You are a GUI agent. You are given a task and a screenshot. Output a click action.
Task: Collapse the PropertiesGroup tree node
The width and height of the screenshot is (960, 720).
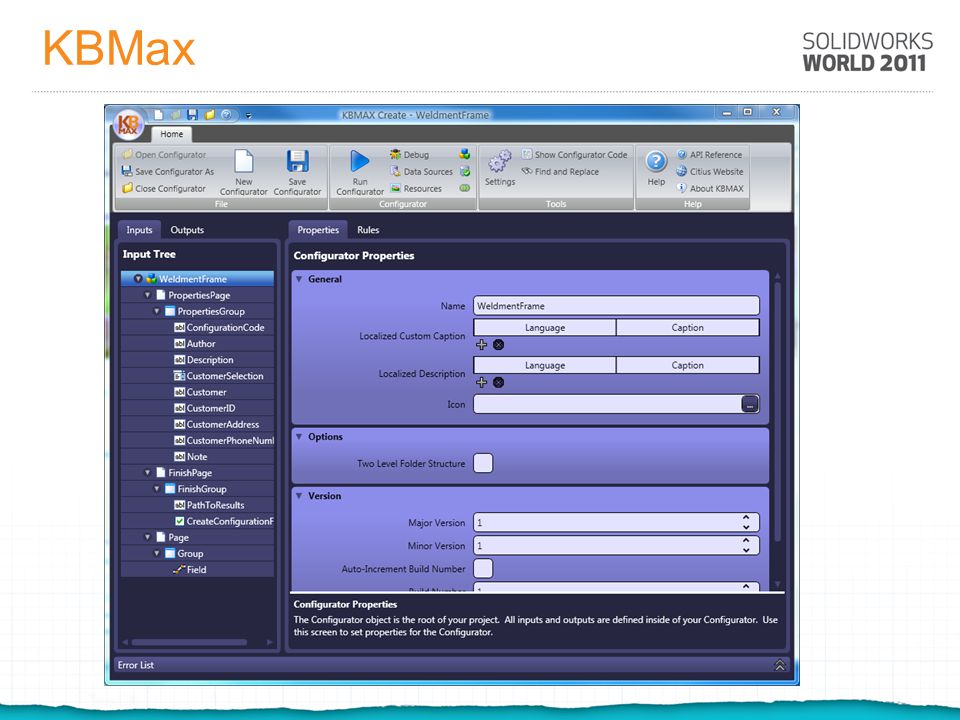click(x=157, y=311)
